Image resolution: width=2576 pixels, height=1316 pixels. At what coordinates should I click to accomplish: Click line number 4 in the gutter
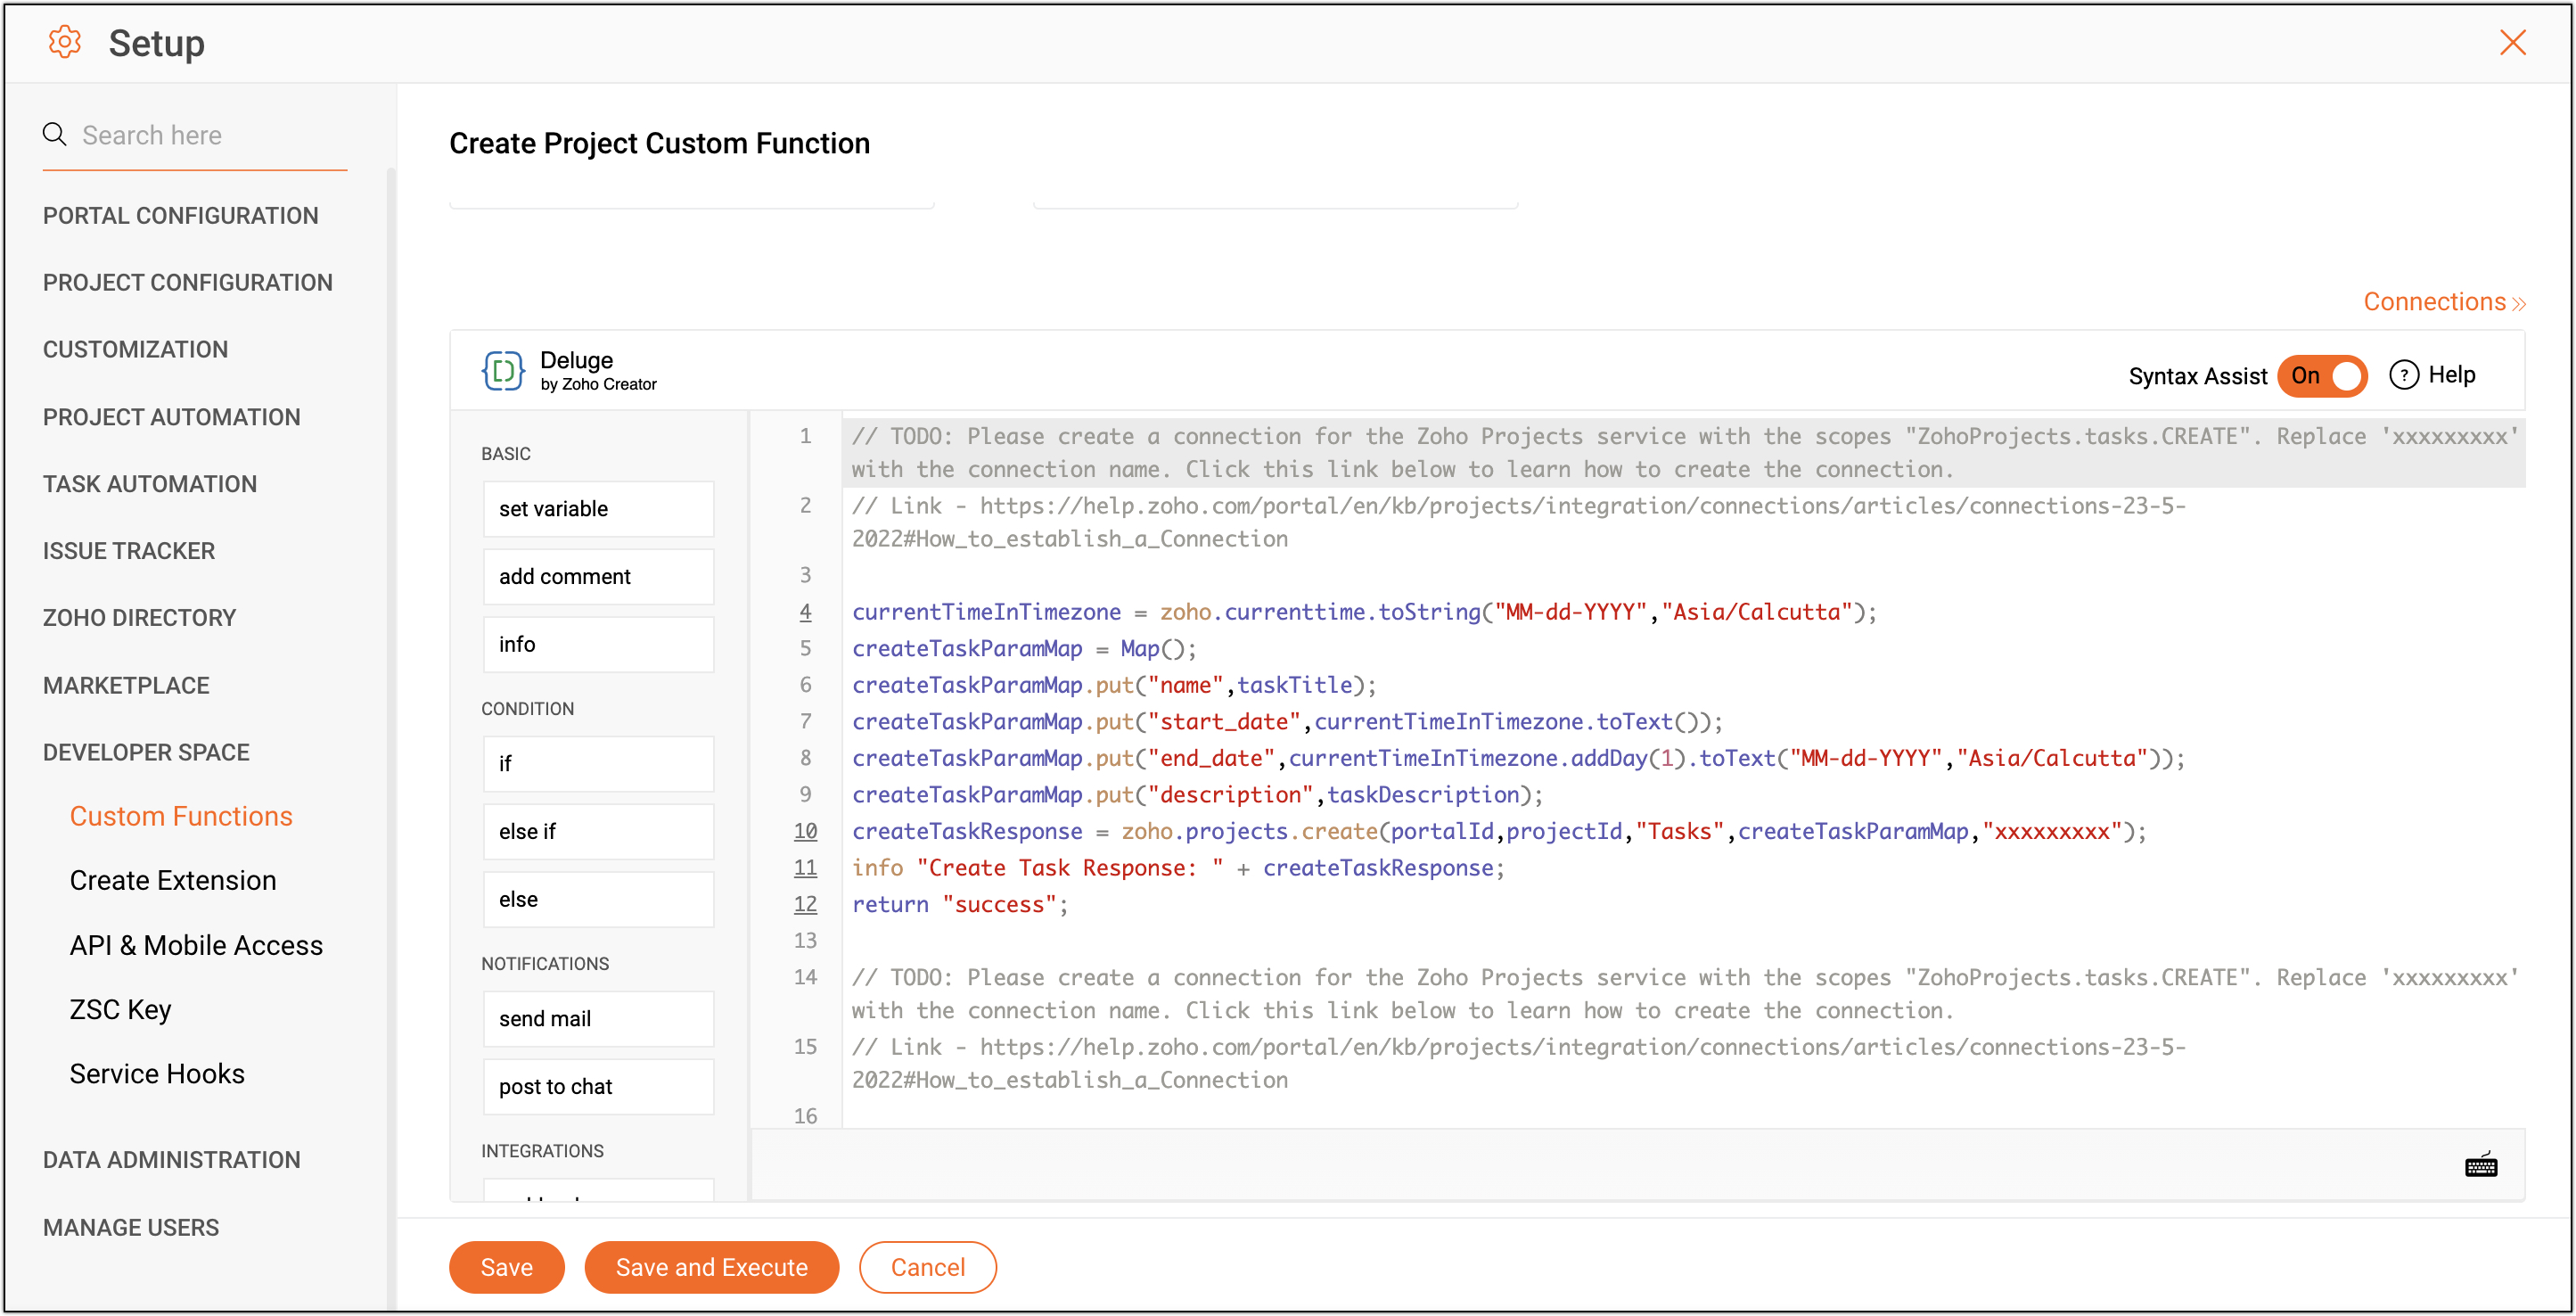tap(805, 612)
